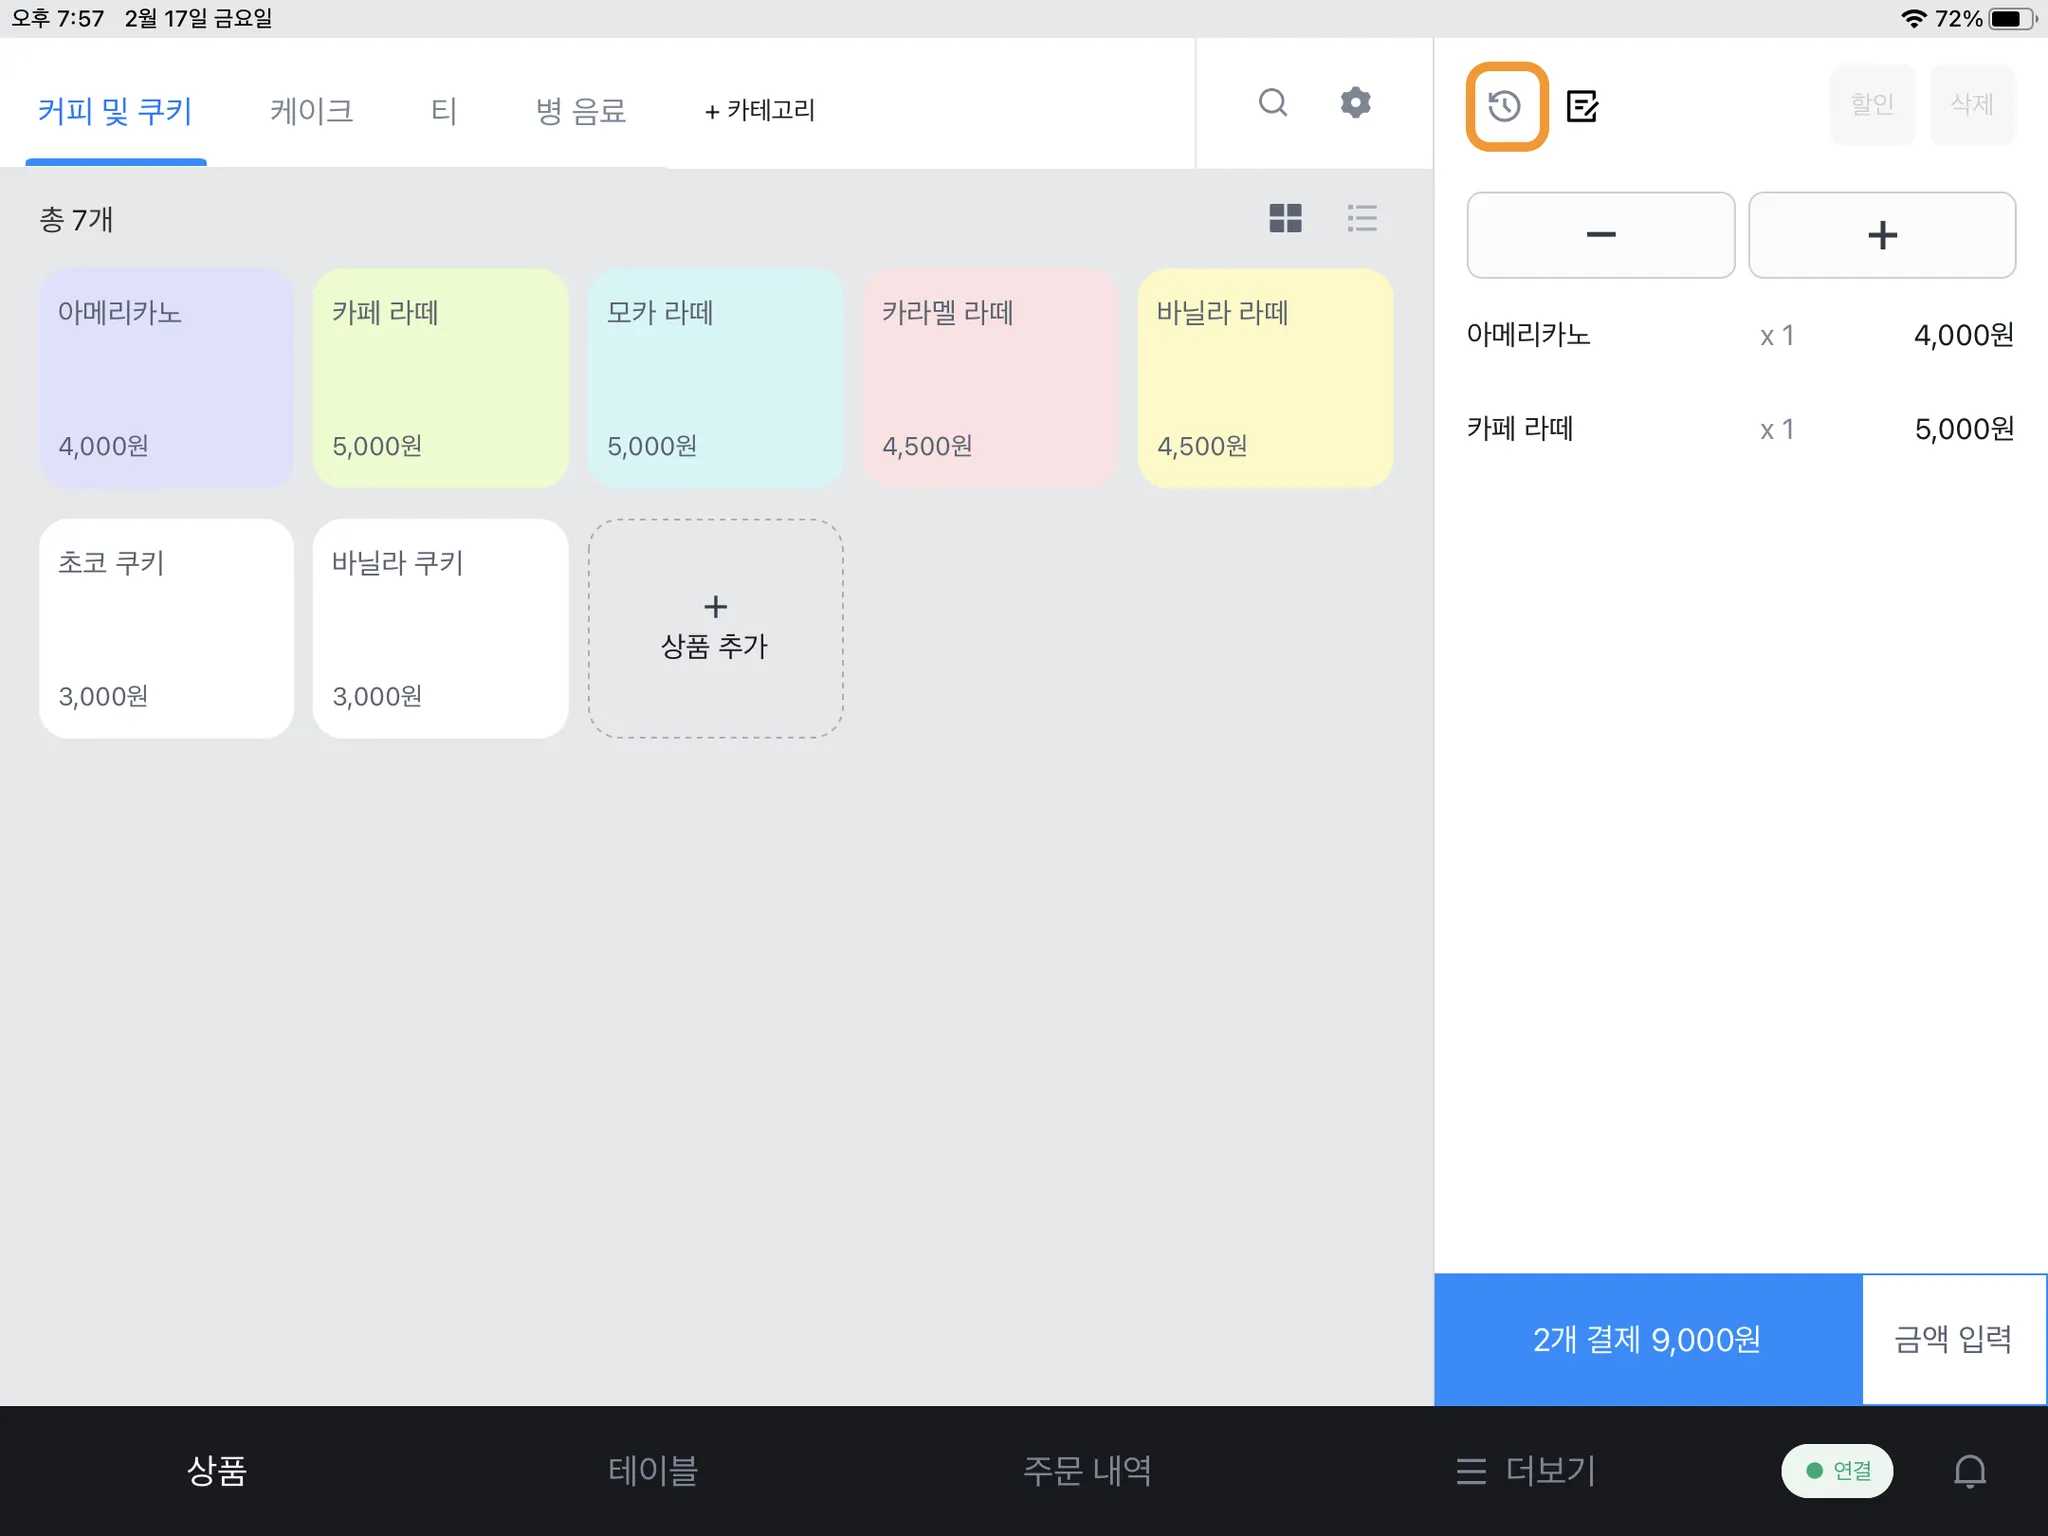The height and width of the screenshot is (1536, 2048).
Task: Add a new category with + 카테고리
Action: (760, 110)
